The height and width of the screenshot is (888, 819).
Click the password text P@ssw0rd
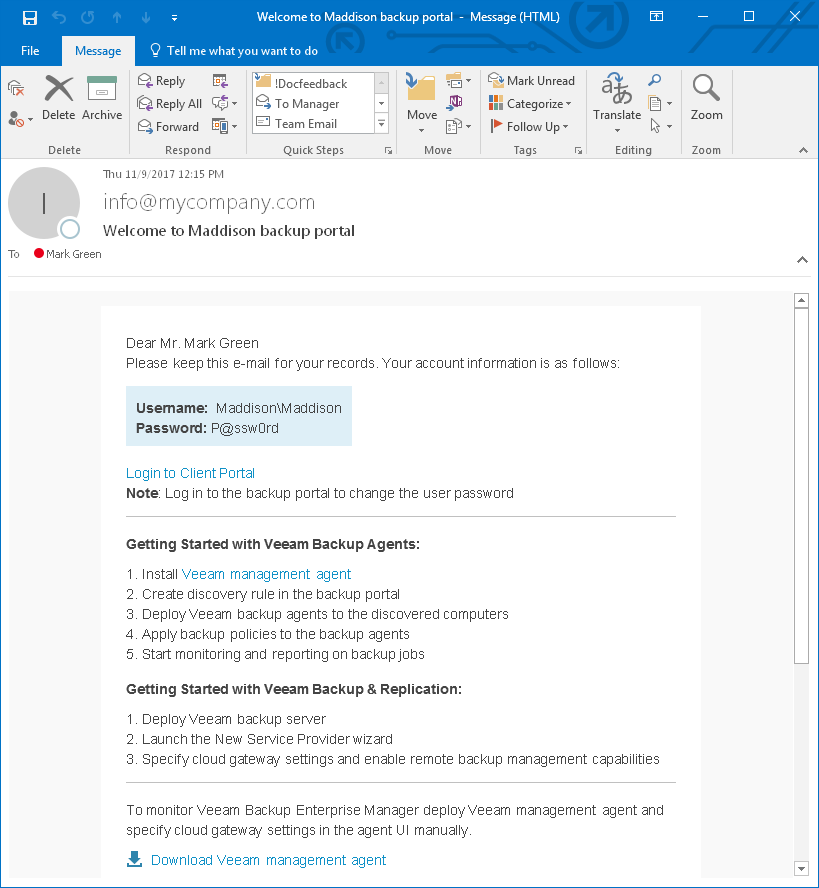tap(245, 428)
